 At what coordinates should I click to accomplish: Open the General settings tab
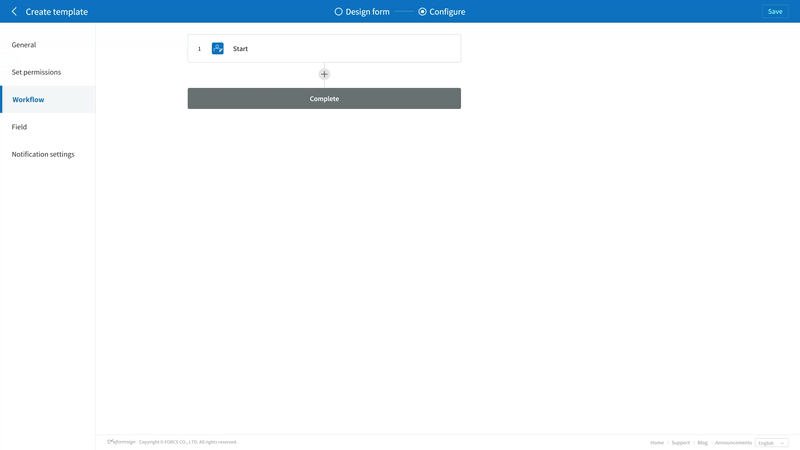click(47, 45)
